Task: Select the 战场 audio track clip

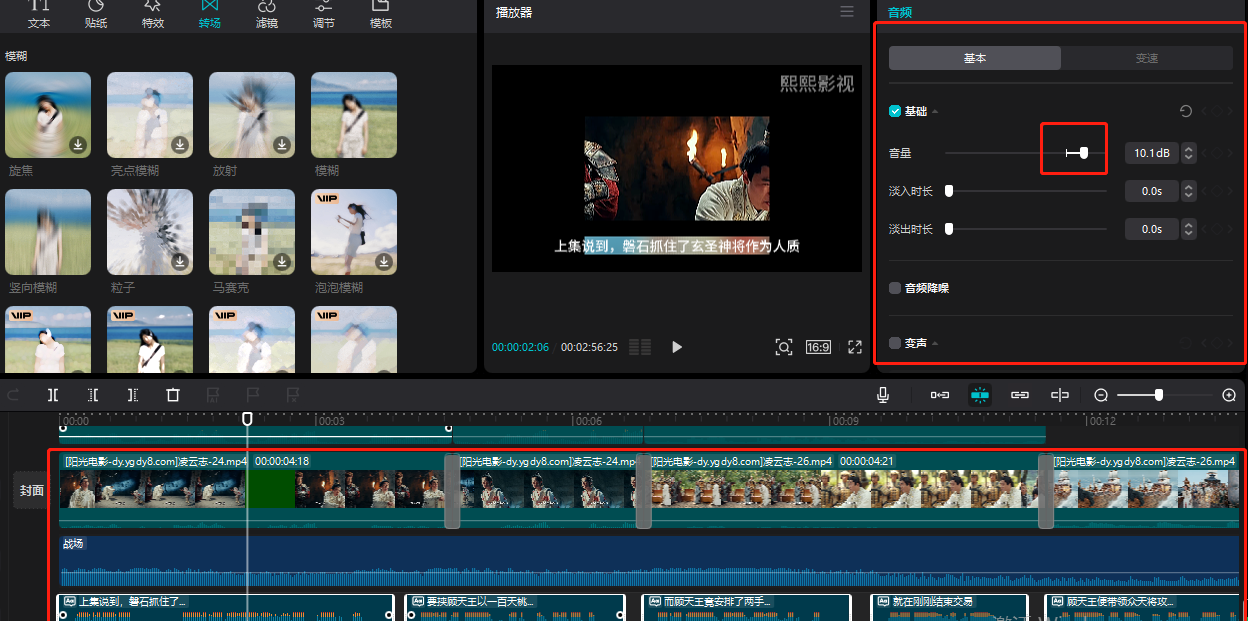Action: coord(649,560)
